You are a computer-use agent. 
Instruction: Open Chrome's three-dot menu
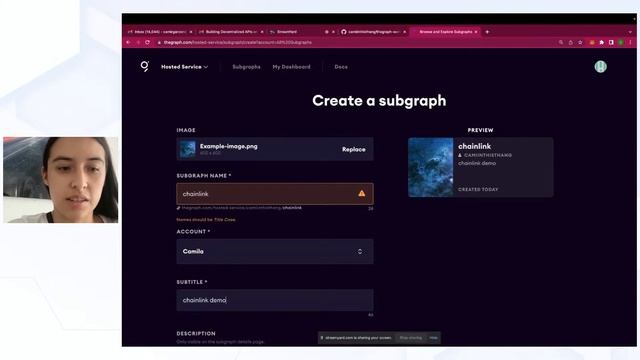(630, 42)
